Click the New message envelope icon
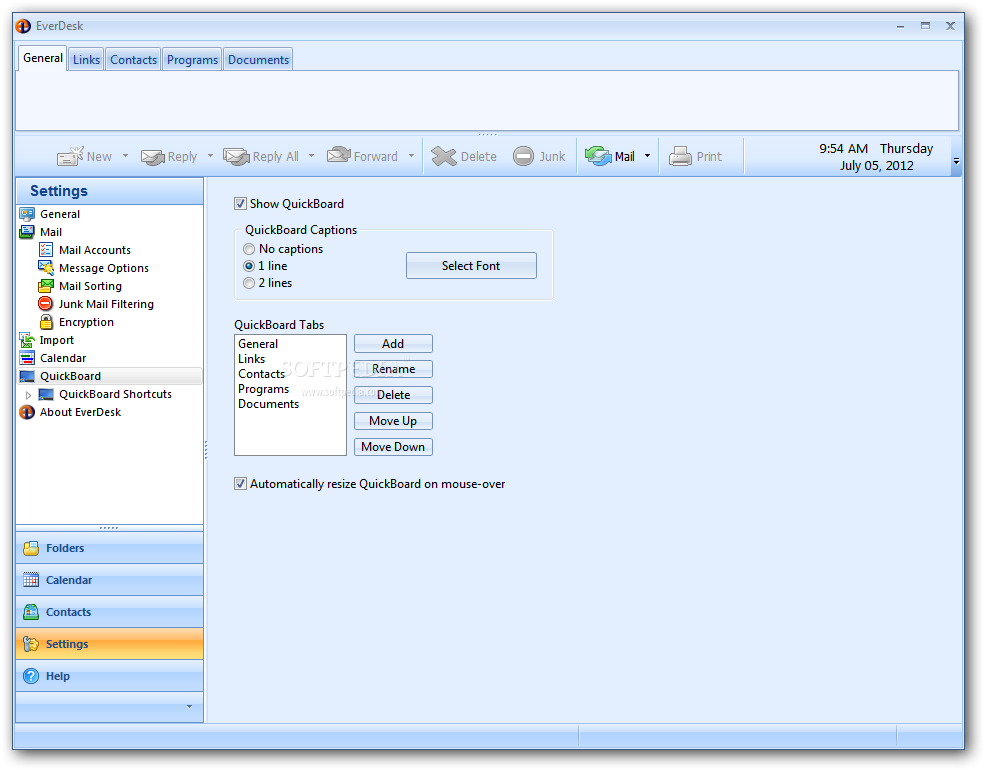 point(70,156)
